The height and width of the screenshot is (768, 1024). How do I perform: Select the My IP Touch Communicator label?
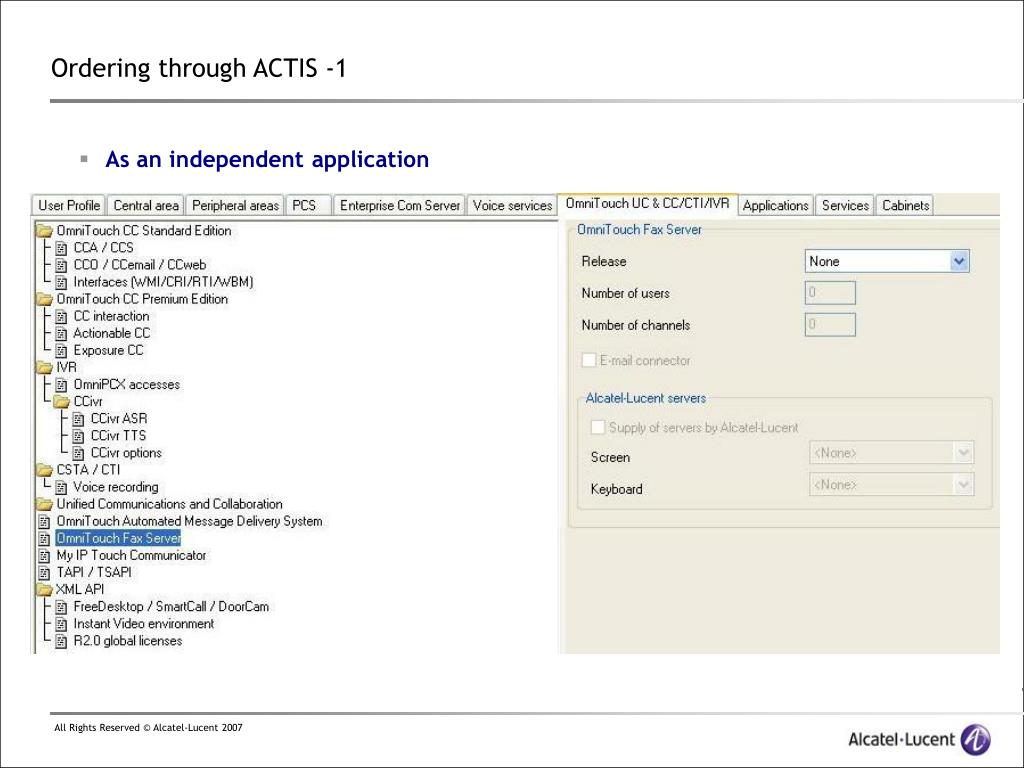[x=131, y=555]
